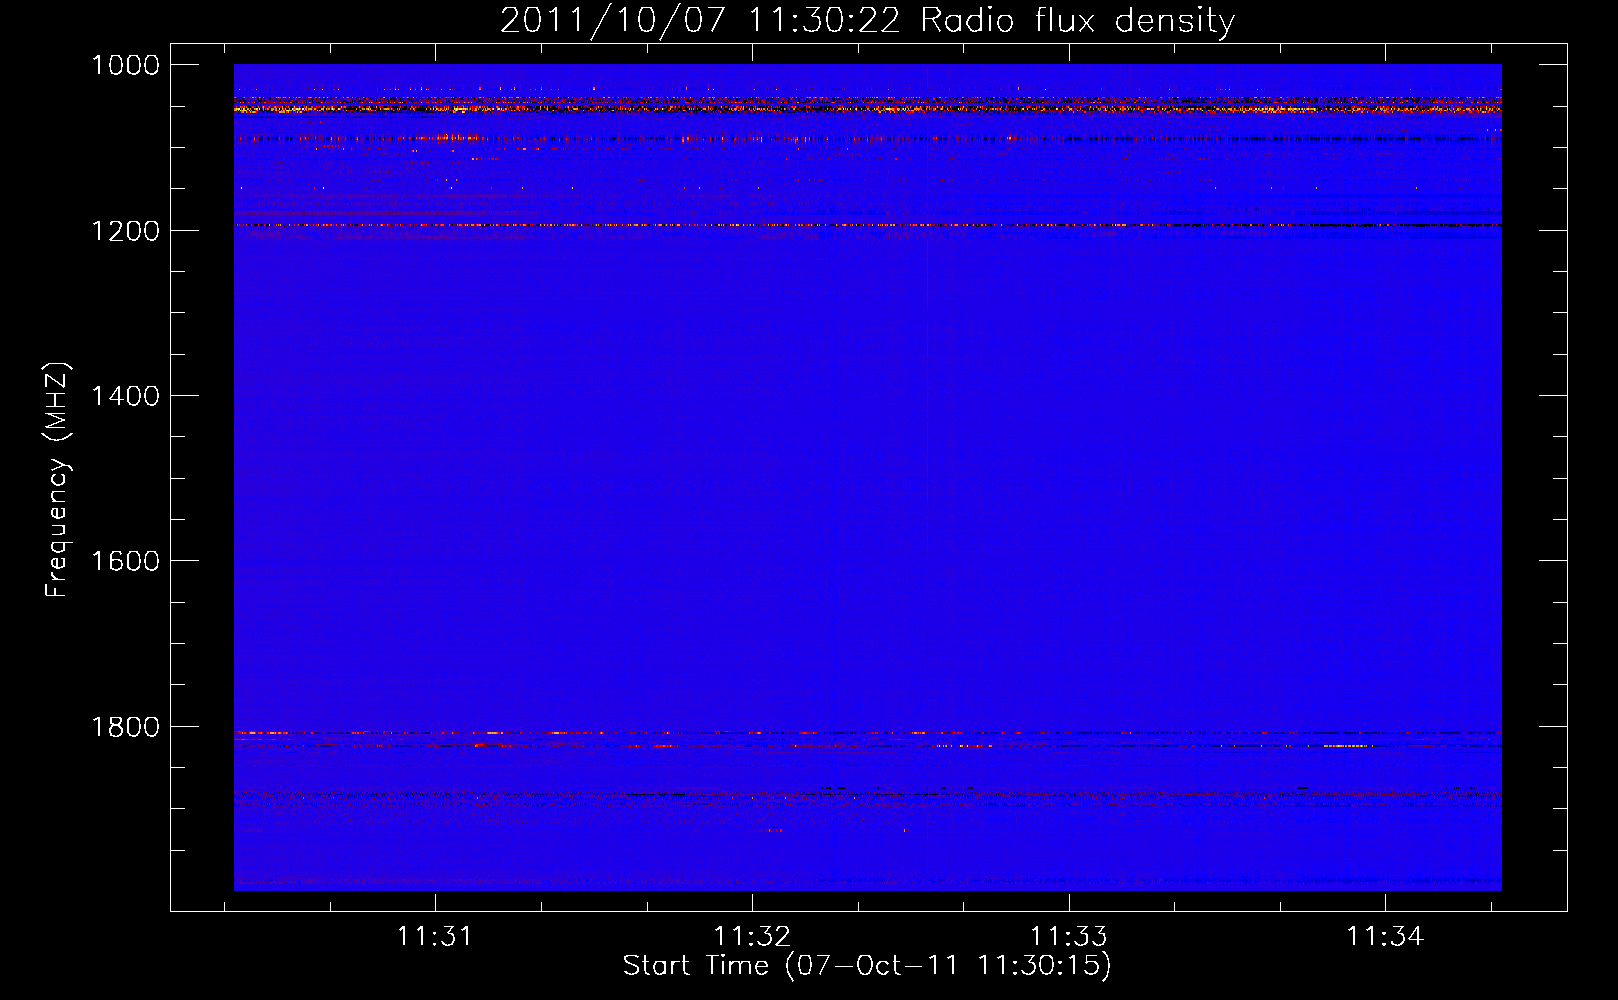
Task: Click the 'Start Time (07-Oct-11 11:30:15)' axis label
Action: [867, 966]
